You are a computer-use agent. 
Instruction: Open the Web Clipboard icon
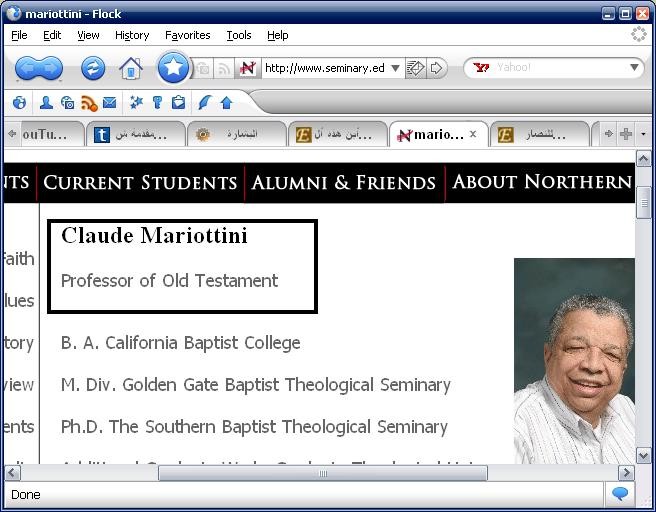tap(179, 102)
